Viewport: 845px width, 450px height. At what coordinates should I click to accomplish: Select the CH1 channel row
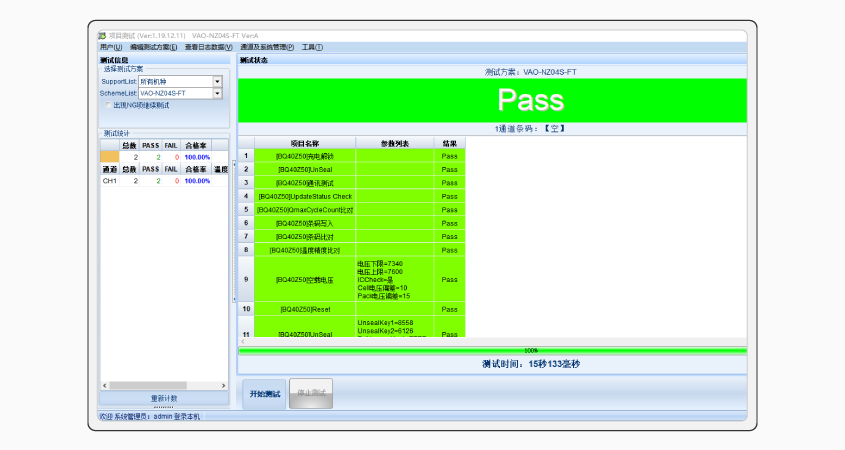pyautogui.click(x=109, y=181)
